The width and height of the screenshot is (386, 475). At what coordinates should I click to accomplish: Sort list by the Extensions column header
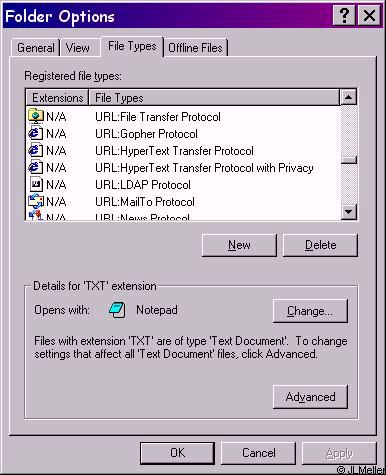click(57, 98)
